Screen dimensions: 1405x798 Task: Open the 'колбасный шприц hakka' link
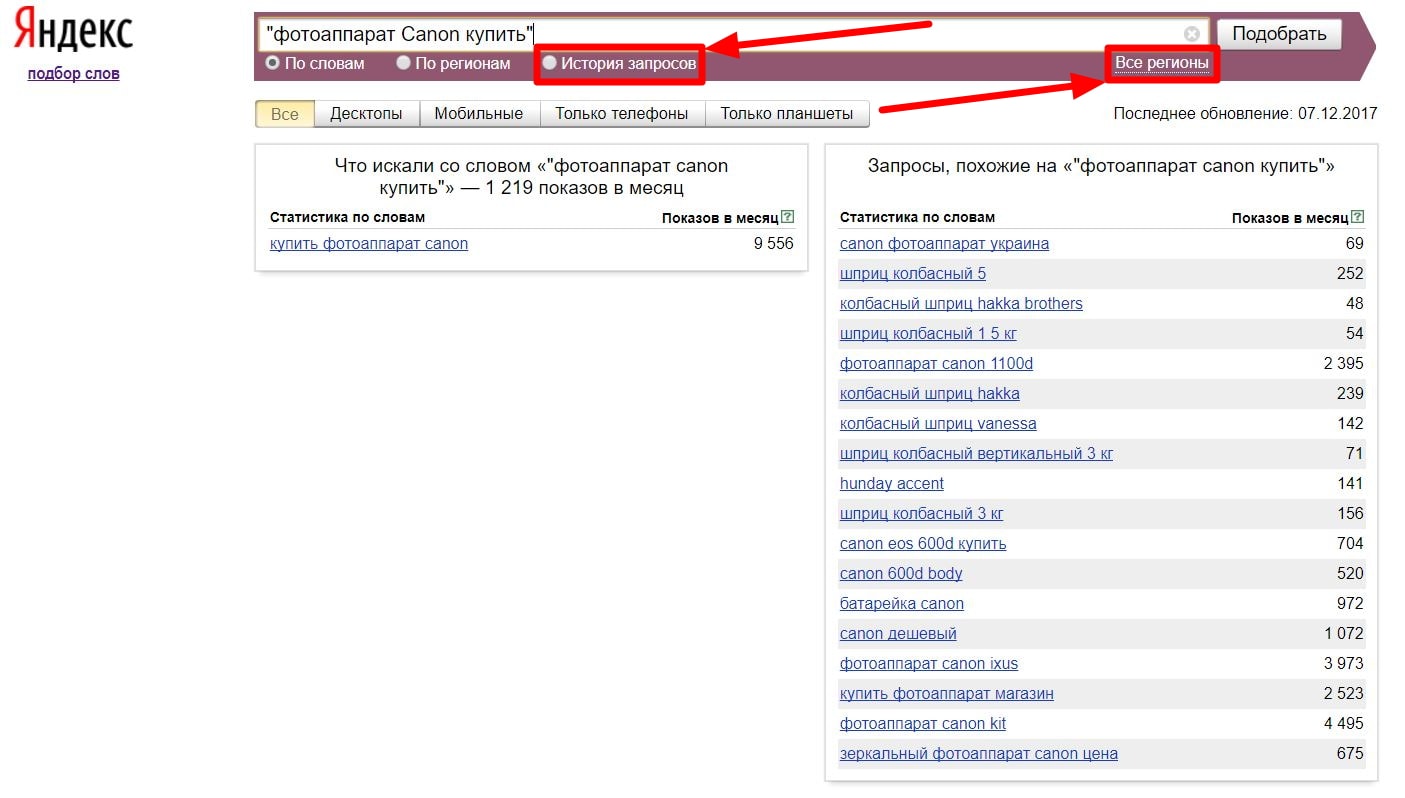point(930,394)
